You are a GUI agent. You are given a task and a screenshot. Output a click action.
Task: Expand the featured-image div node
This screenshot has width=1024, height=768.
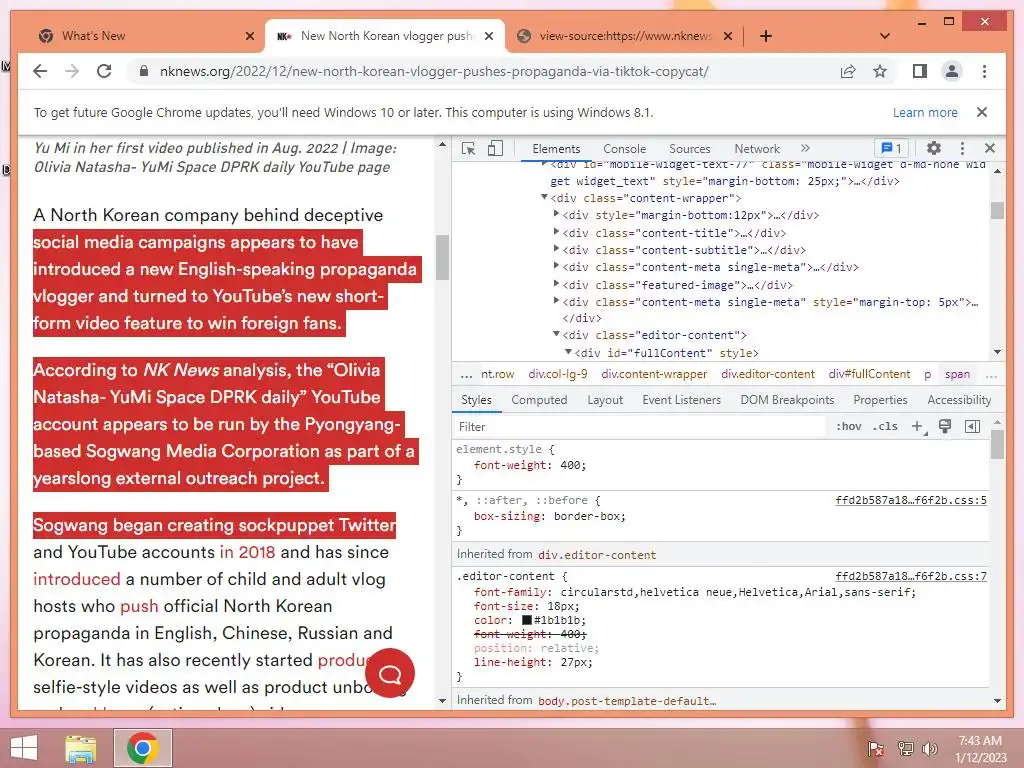(556, 283)
